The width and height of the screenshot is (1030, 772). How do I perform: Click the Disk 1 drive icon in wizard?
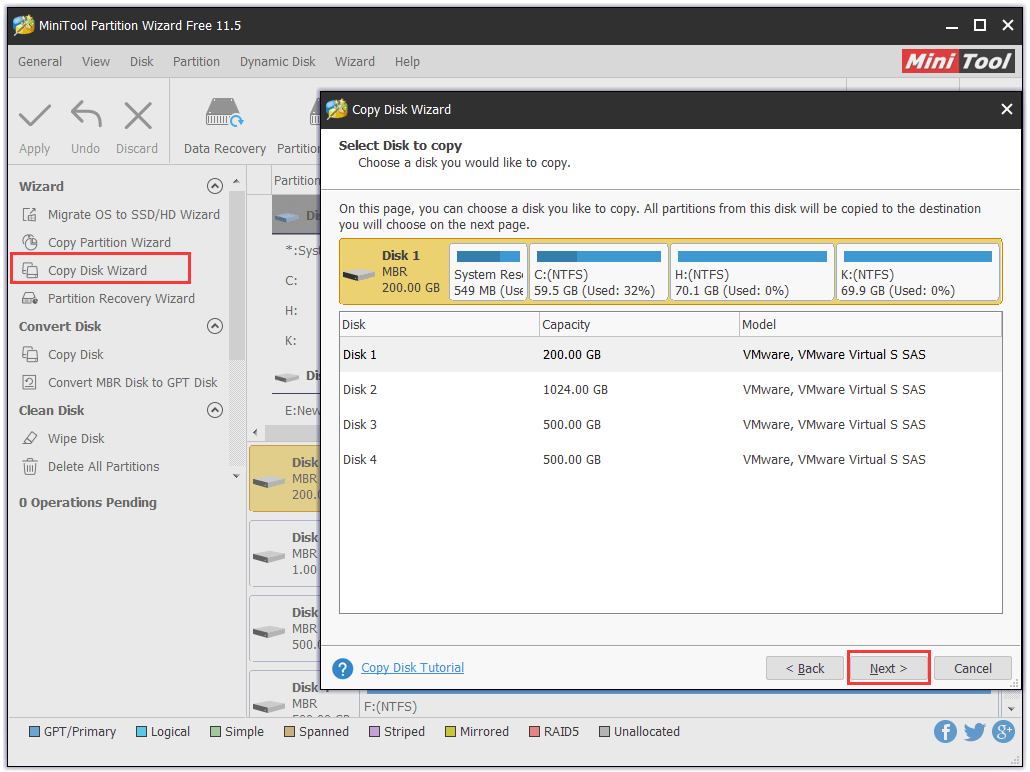coord(359,275)
